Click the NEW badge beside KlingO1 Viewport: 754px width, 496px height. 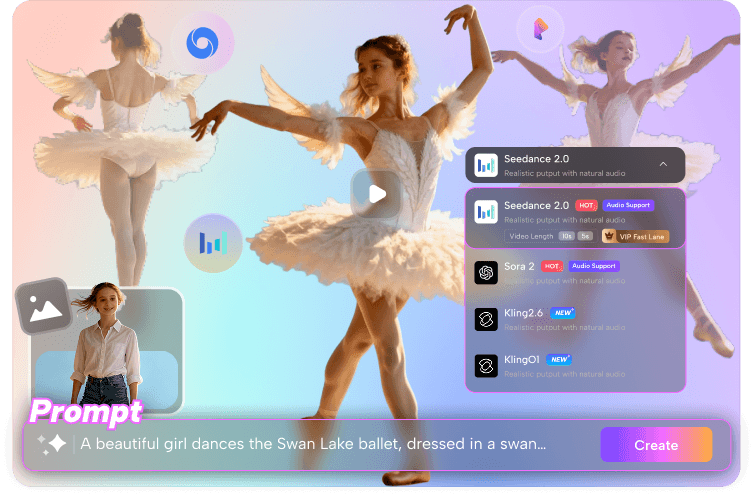point(559,359)
